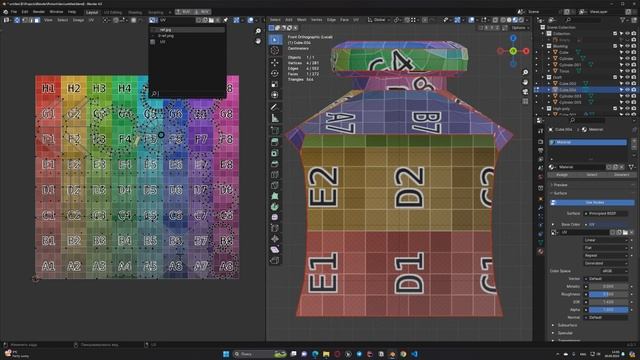
Task: Choose ref.jpg in image dropdown list
Action: click(188, 30)
